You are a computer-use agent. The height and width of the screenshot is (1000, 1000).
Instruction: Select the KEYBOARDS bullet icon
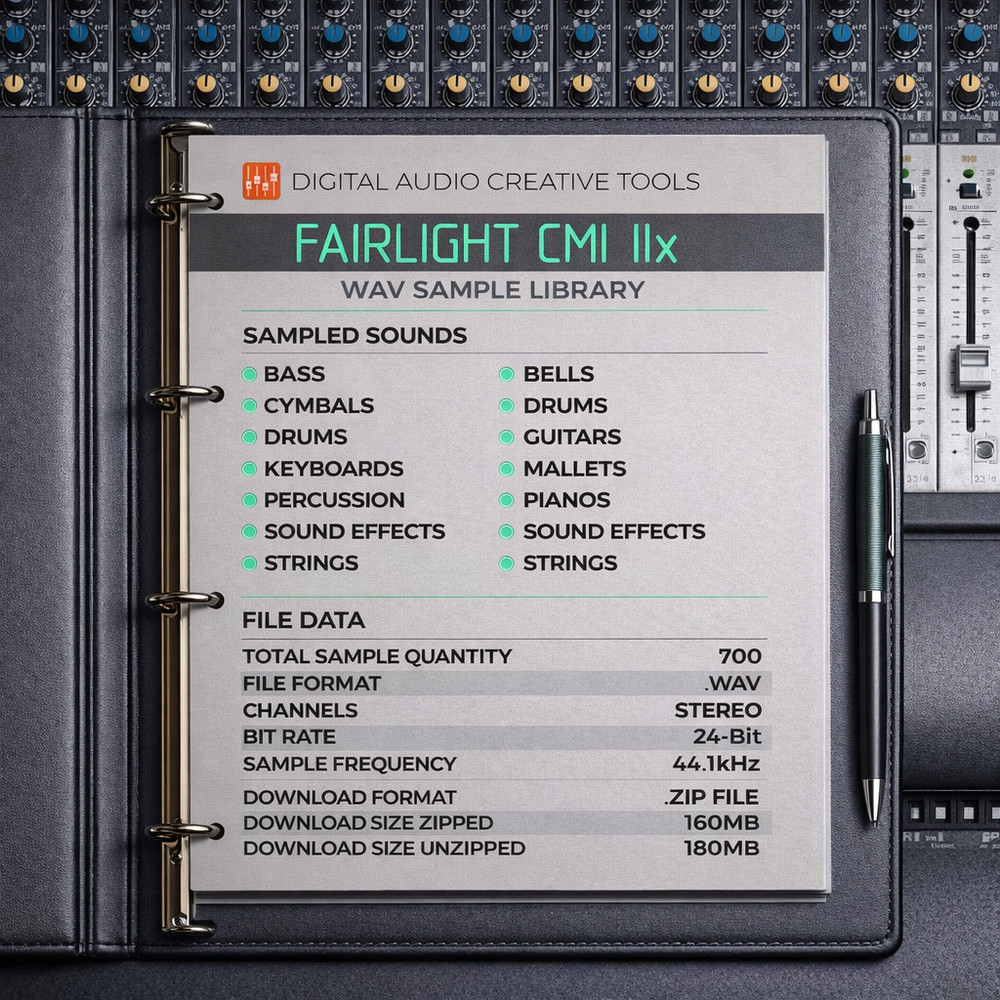pos(249,469)
